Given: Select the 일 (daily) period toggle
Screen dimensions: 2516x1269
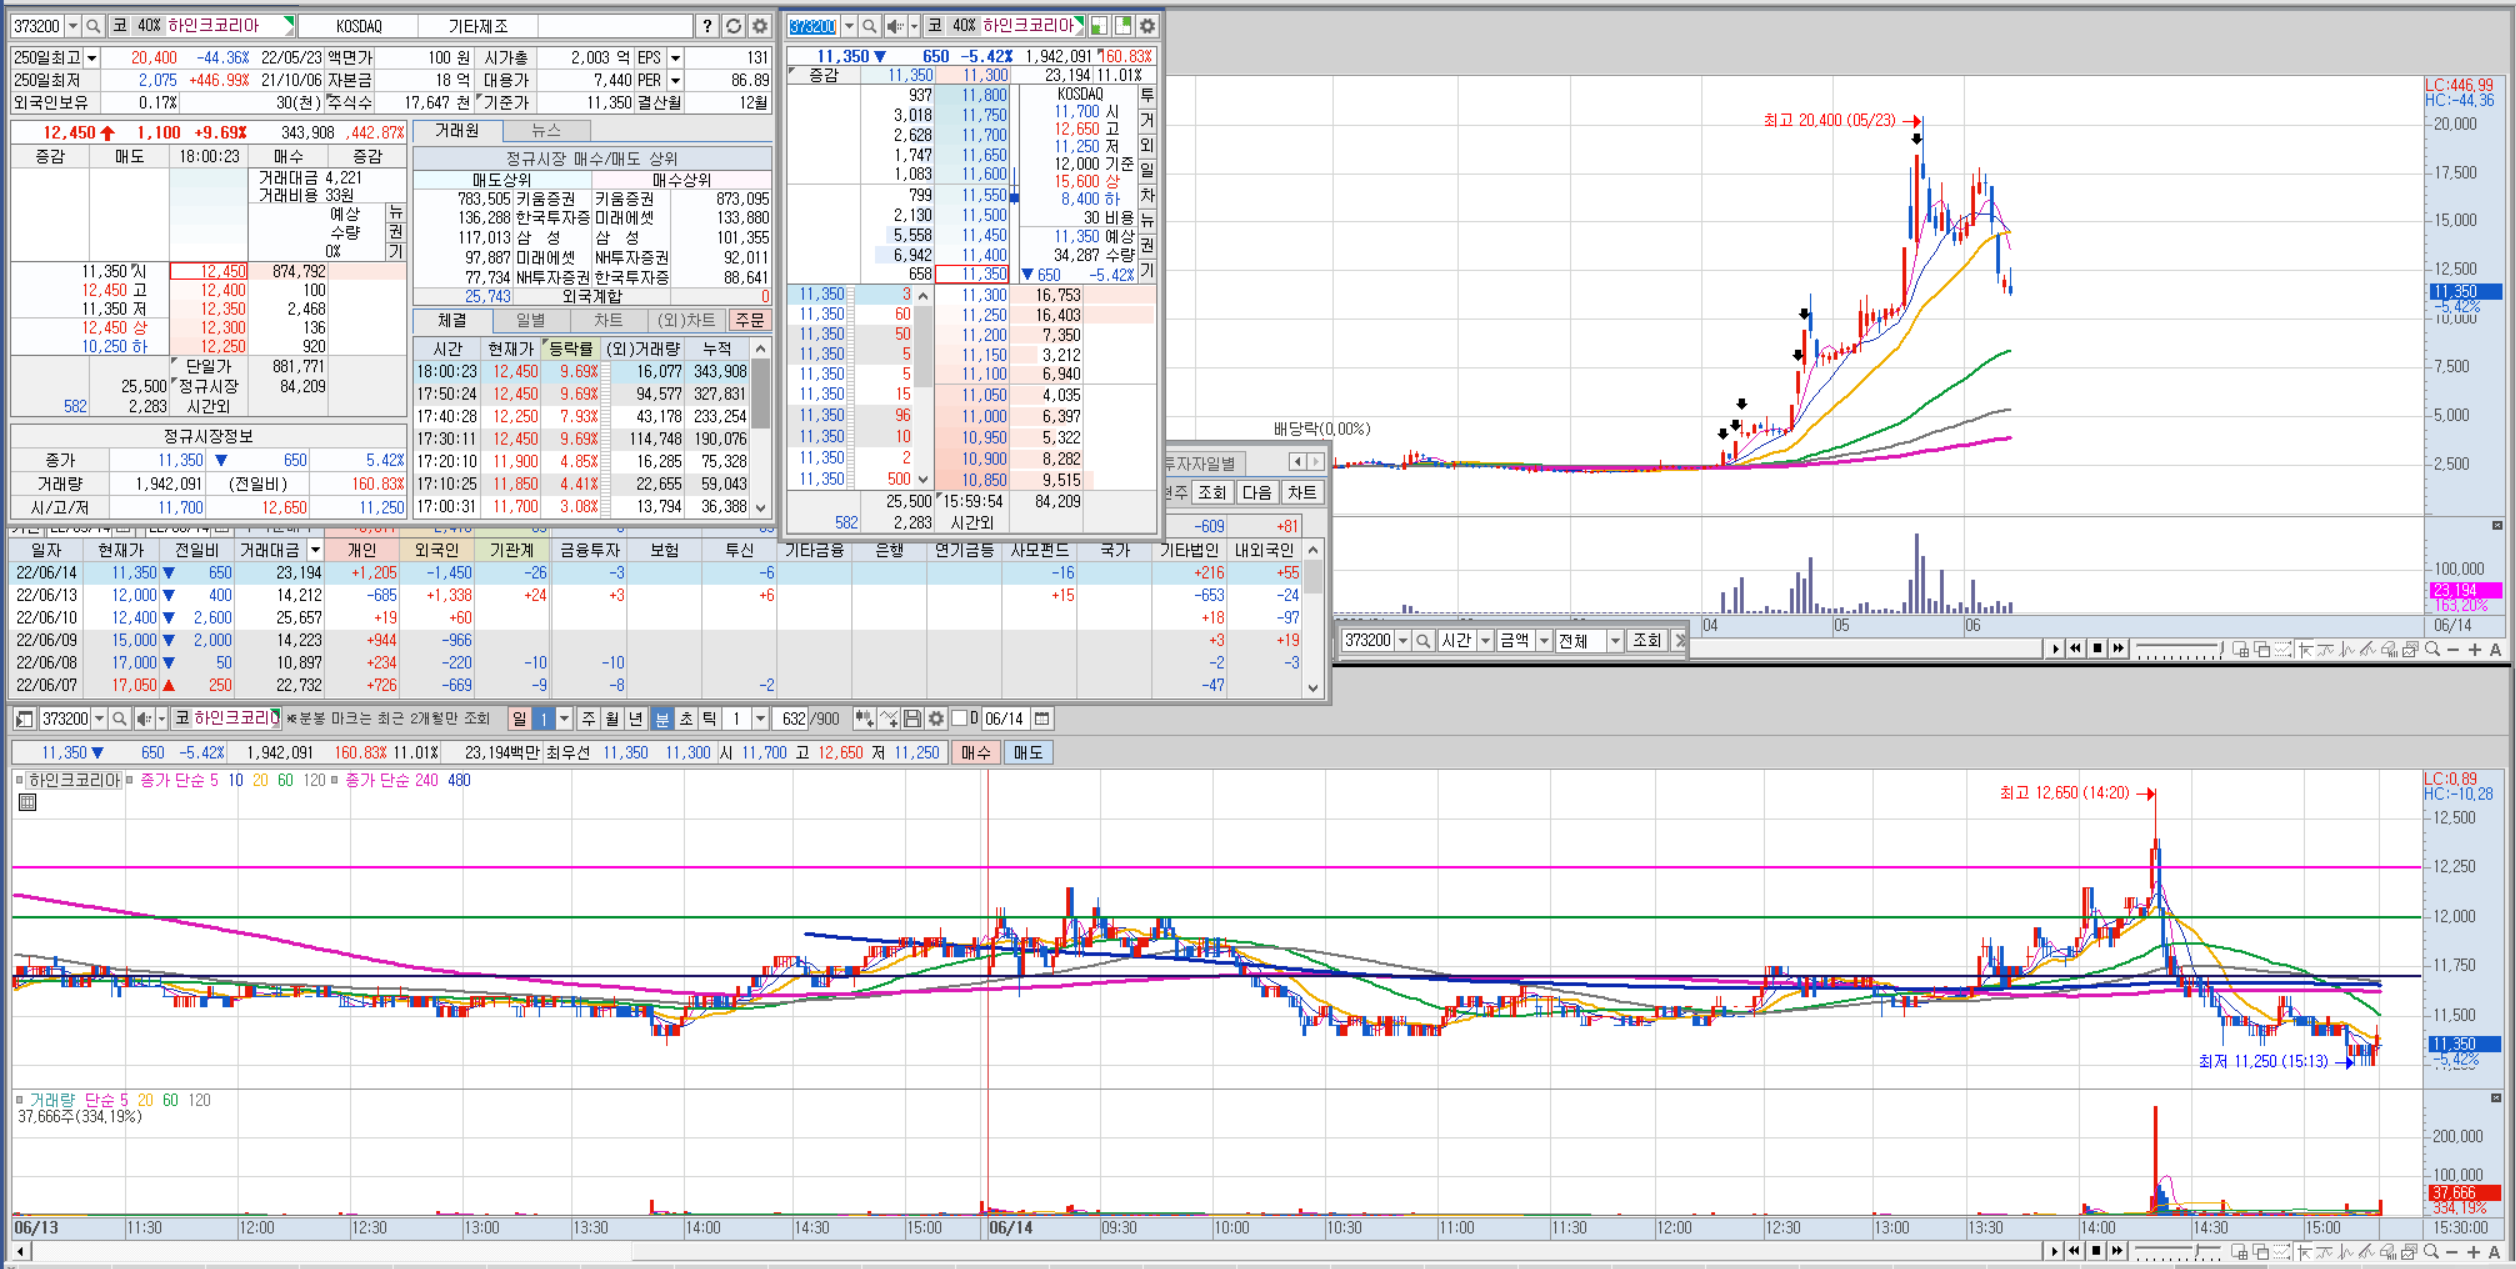Looking at the screenshot, I should click(520, 718).
